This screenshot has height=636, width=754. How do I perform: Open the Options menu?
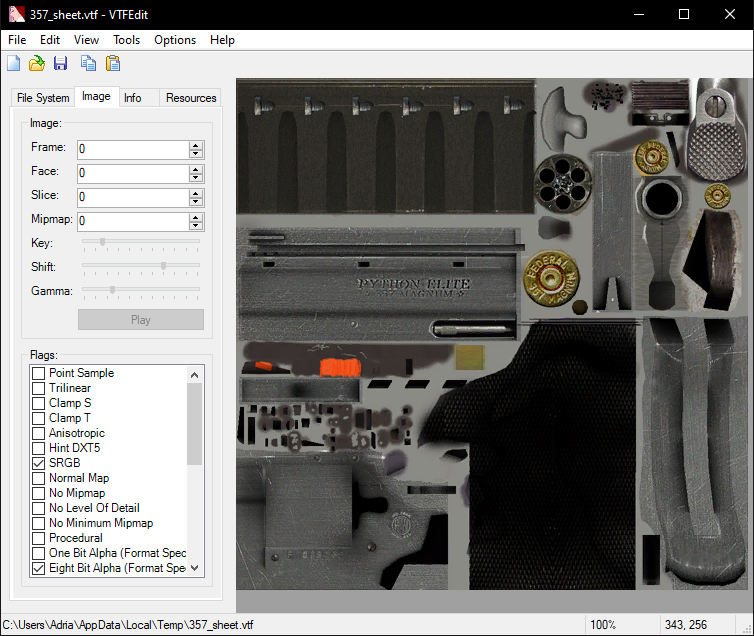tap(175, 40)
